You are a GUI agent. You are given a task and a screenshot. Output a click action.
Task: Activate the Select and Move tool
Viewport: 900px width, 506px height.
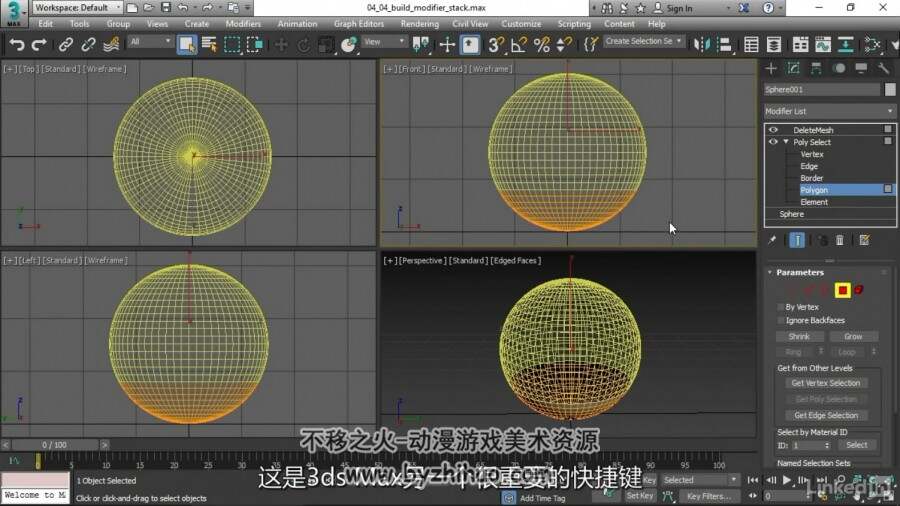click(281, 44)
